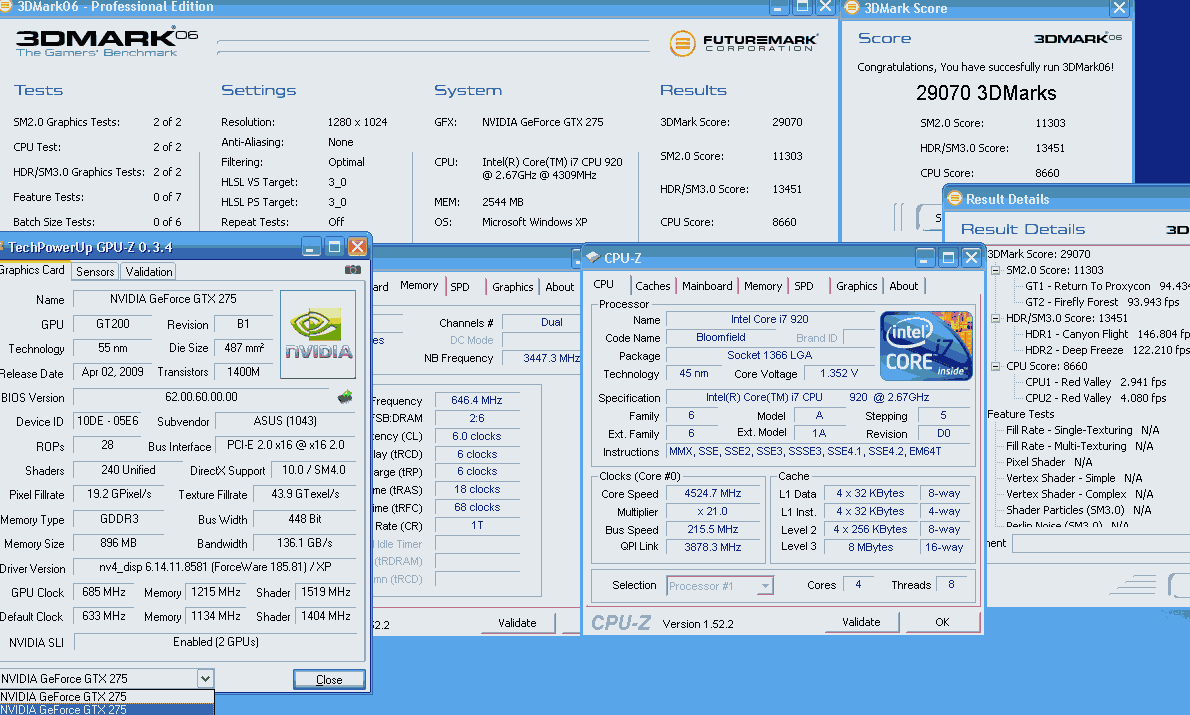Open the Graphics tab in front CPU-Z
The width and height of the screenshot is (1190, 715).
click(856, 286)
